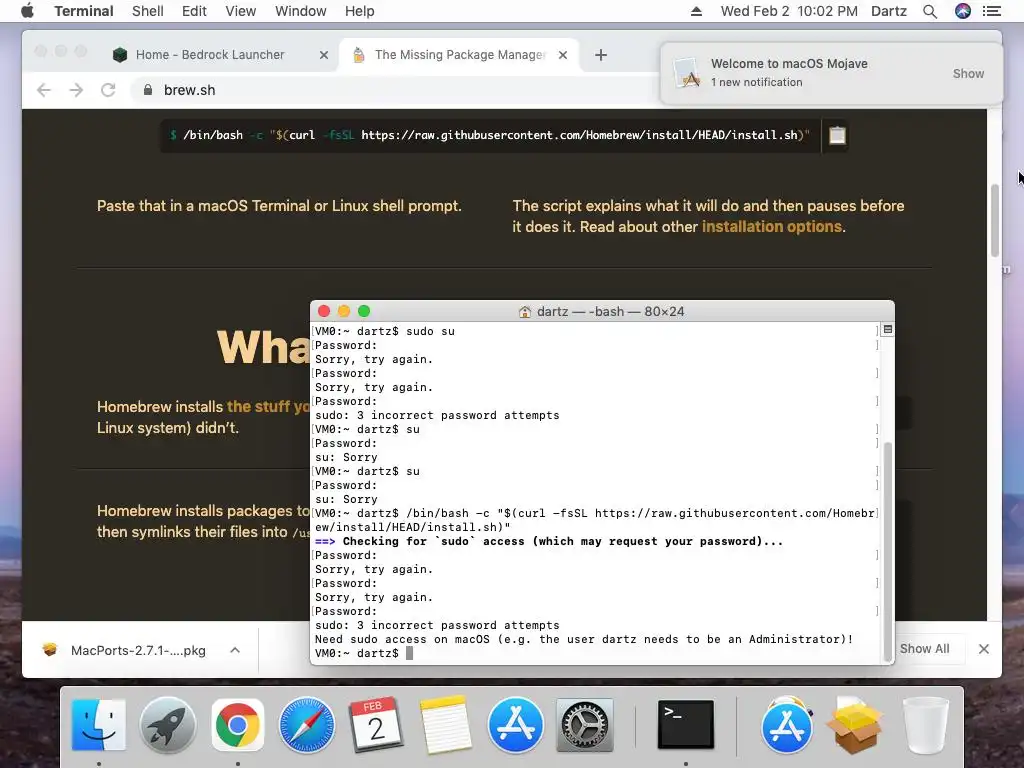Open the Edit menu

[x=194, y=11]
